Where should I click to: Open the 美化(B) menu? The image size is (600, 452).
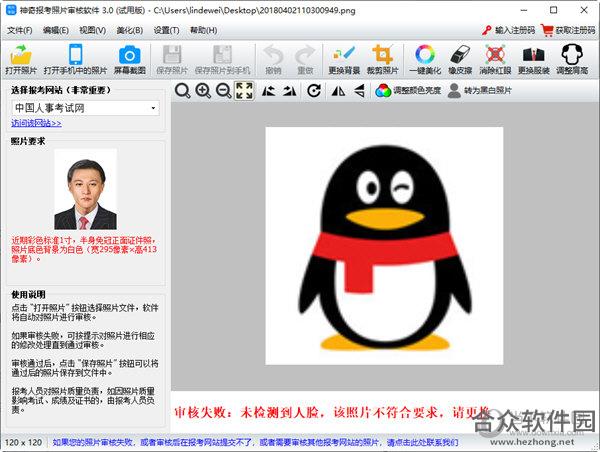tap(130, 31)
